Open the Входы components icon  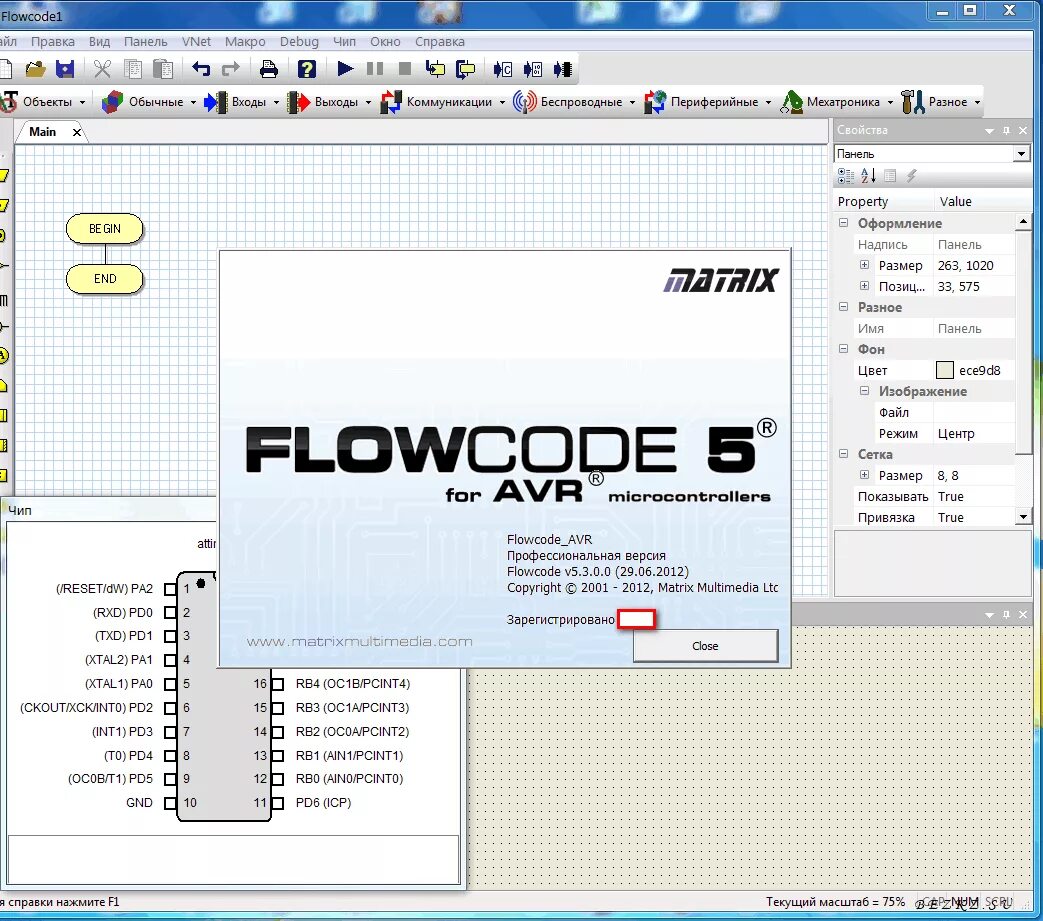(x=216, y=102)
